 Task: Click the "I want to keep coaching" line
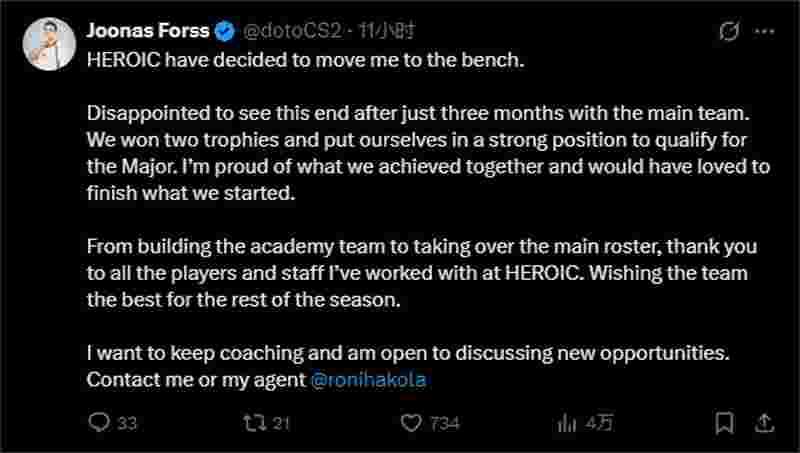(x=408, y=353)
